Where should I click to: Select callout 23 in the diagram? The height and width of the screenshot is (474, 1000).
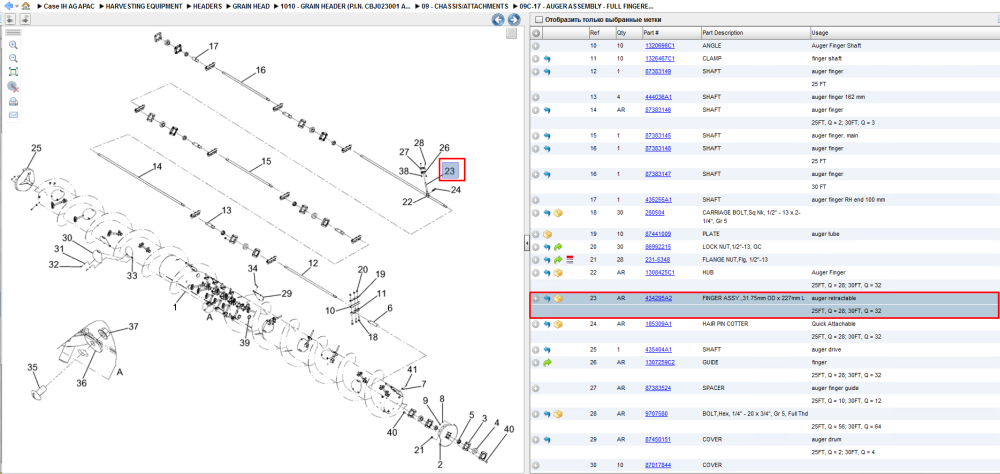(450, 170)
